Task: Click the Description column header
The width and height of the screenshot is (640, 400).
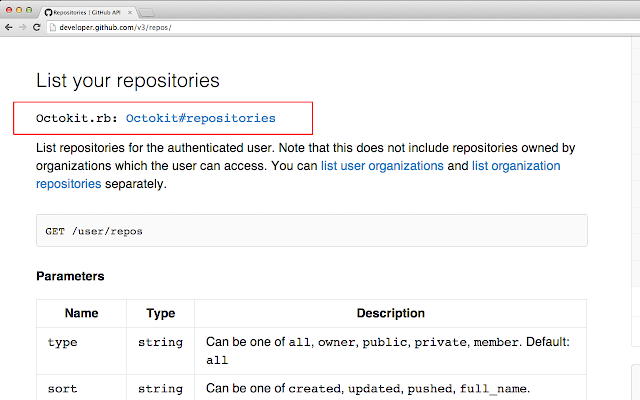Action: coord(391,313)
